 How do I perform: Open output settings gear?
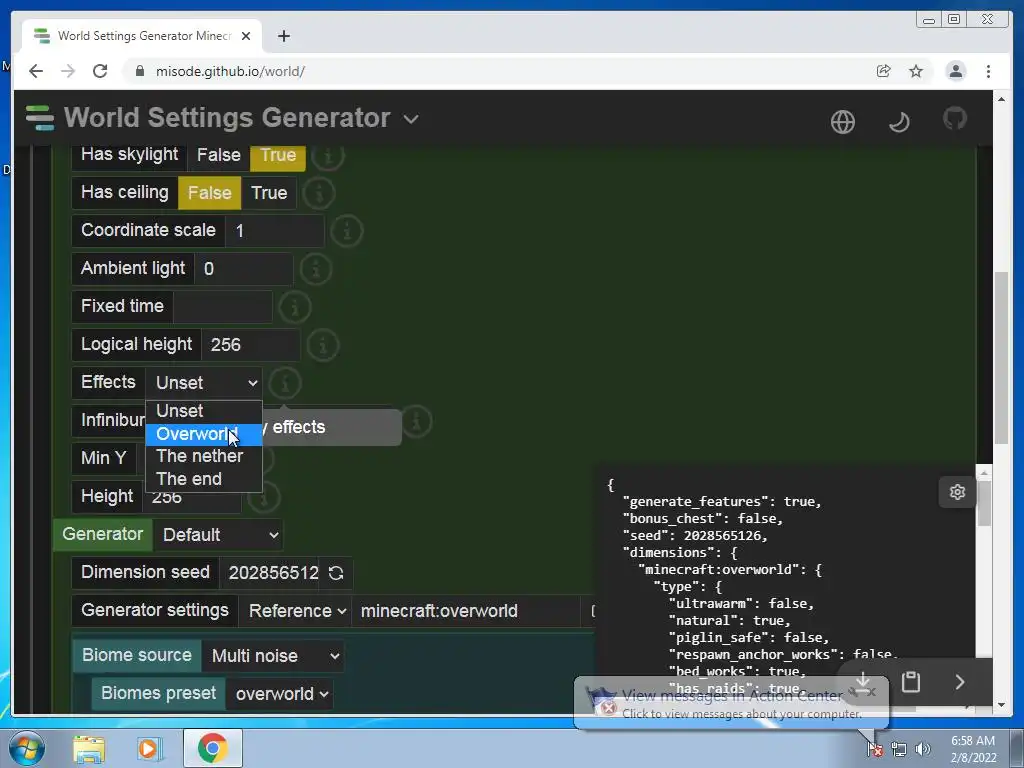[x=957, y=492]
